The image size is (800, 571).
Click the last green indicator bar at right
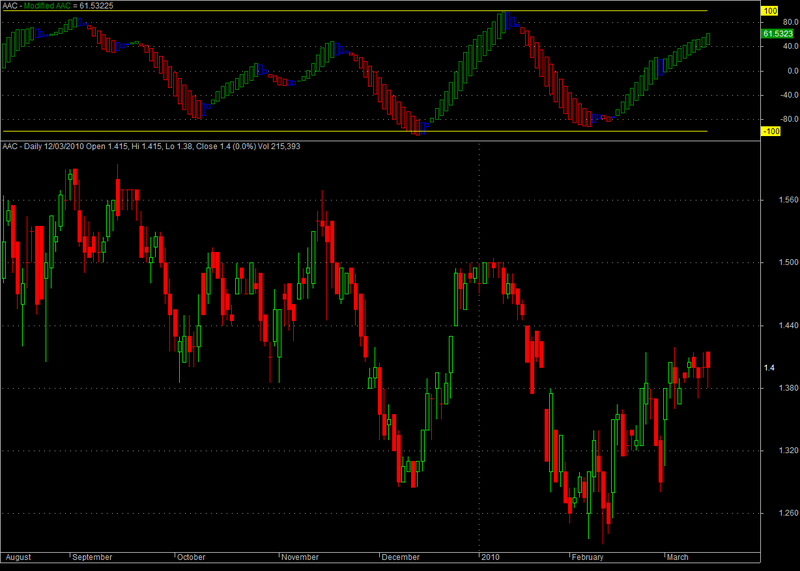tap(708, 39)
